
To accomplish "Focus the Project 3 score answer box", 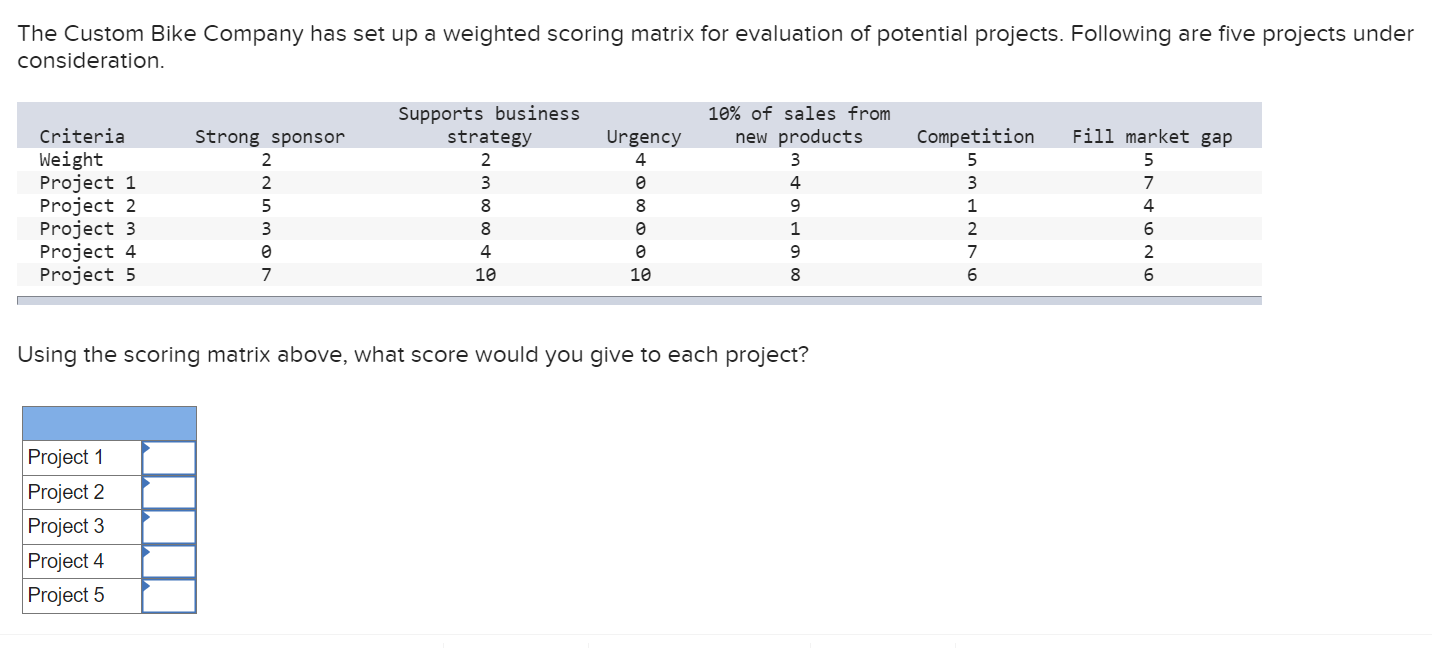I will (x=169, y=526).
